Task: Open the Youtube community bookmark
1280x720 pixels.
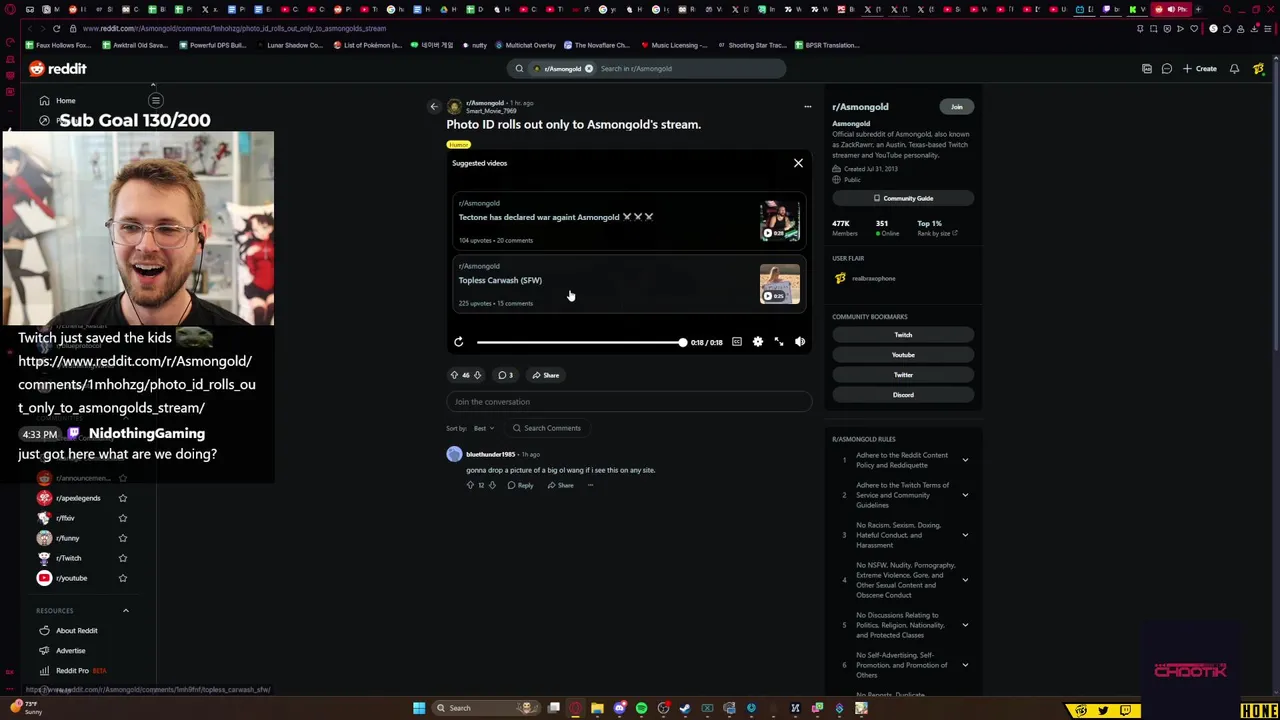Action: click(903, 355)
